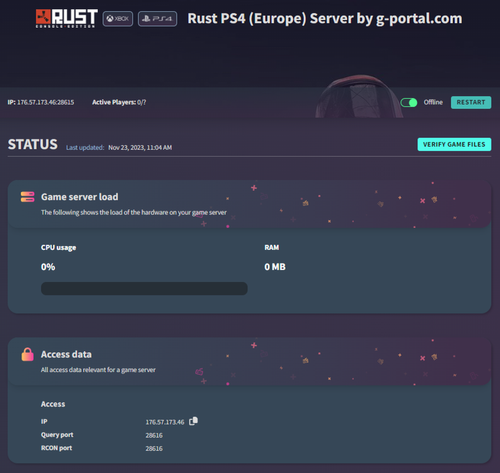
Task: Select the RCON port value 28616
Action: (x=154, y=449)
